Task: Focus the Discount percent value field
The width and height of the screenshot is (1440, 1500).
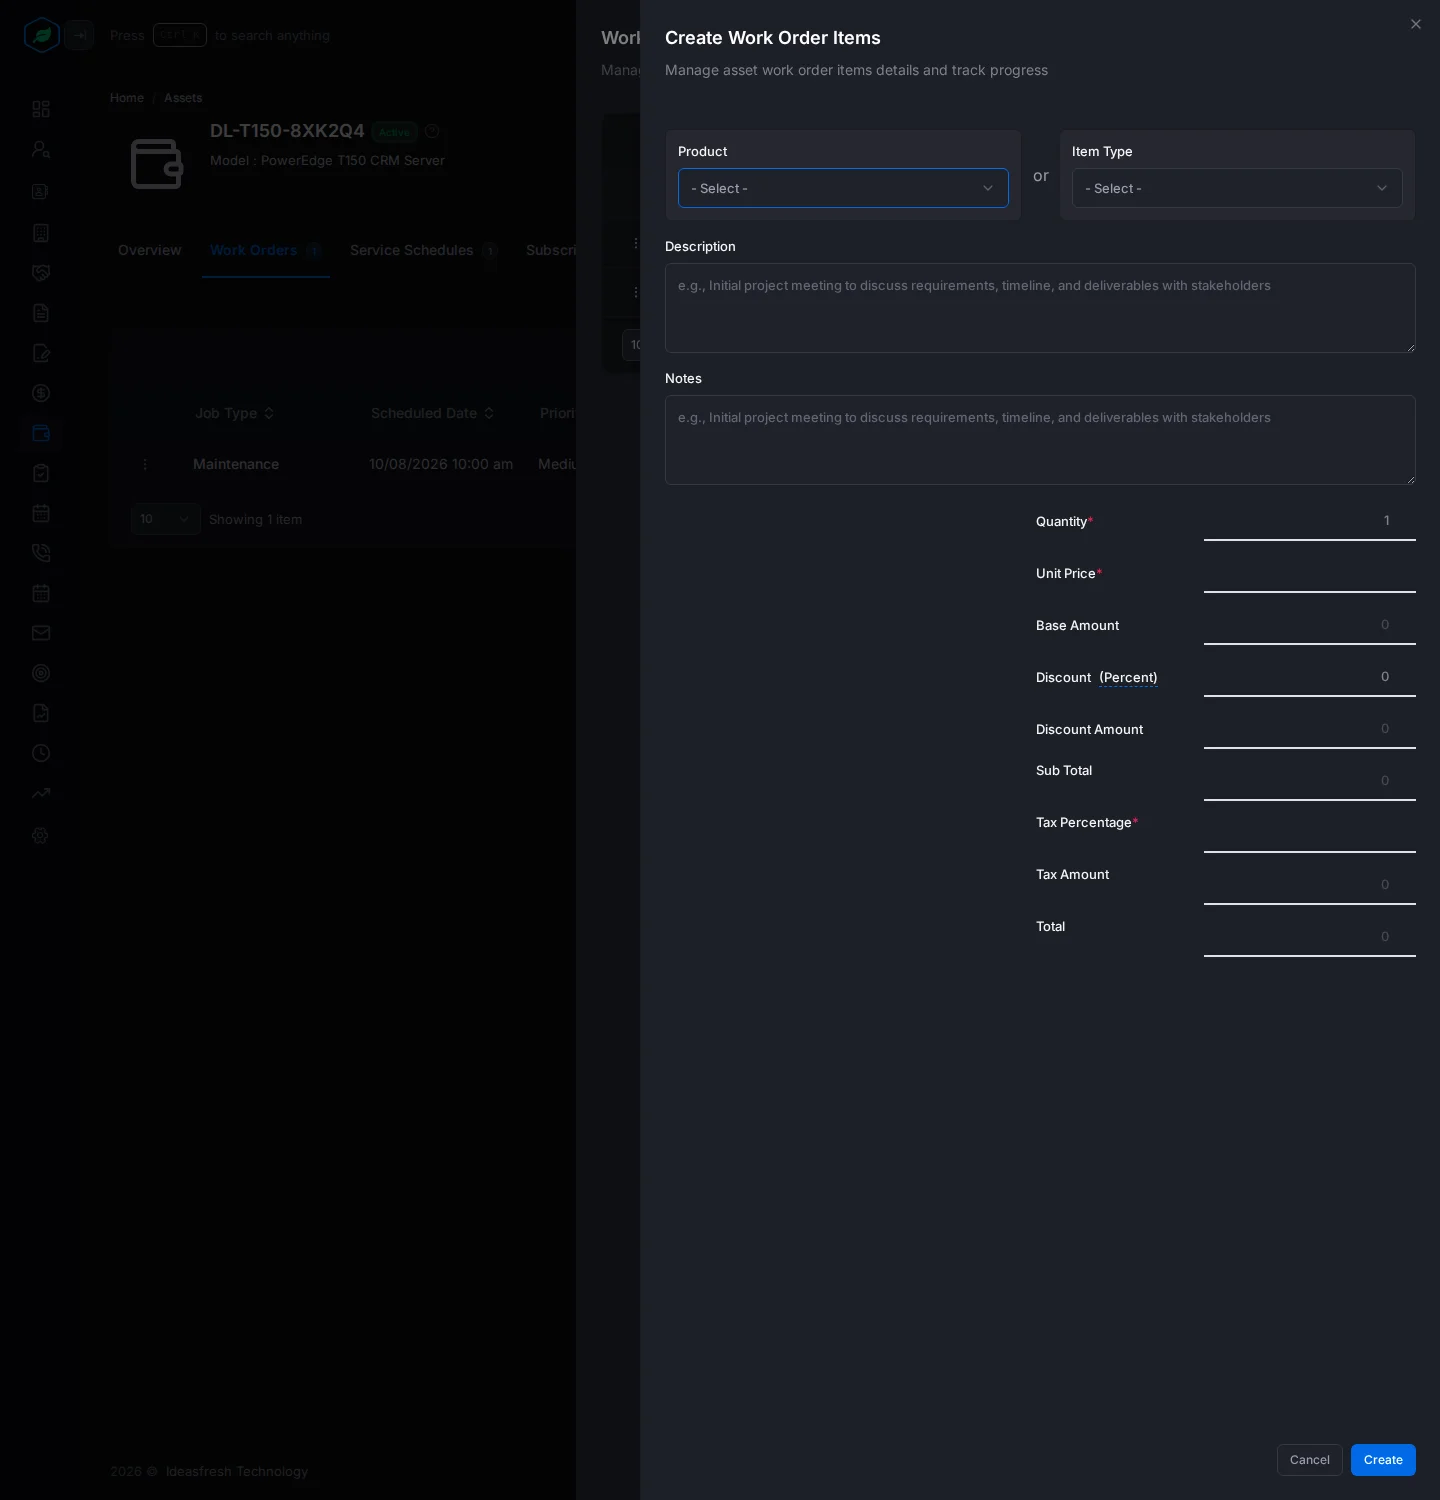Action: (x=1309, y=677)
